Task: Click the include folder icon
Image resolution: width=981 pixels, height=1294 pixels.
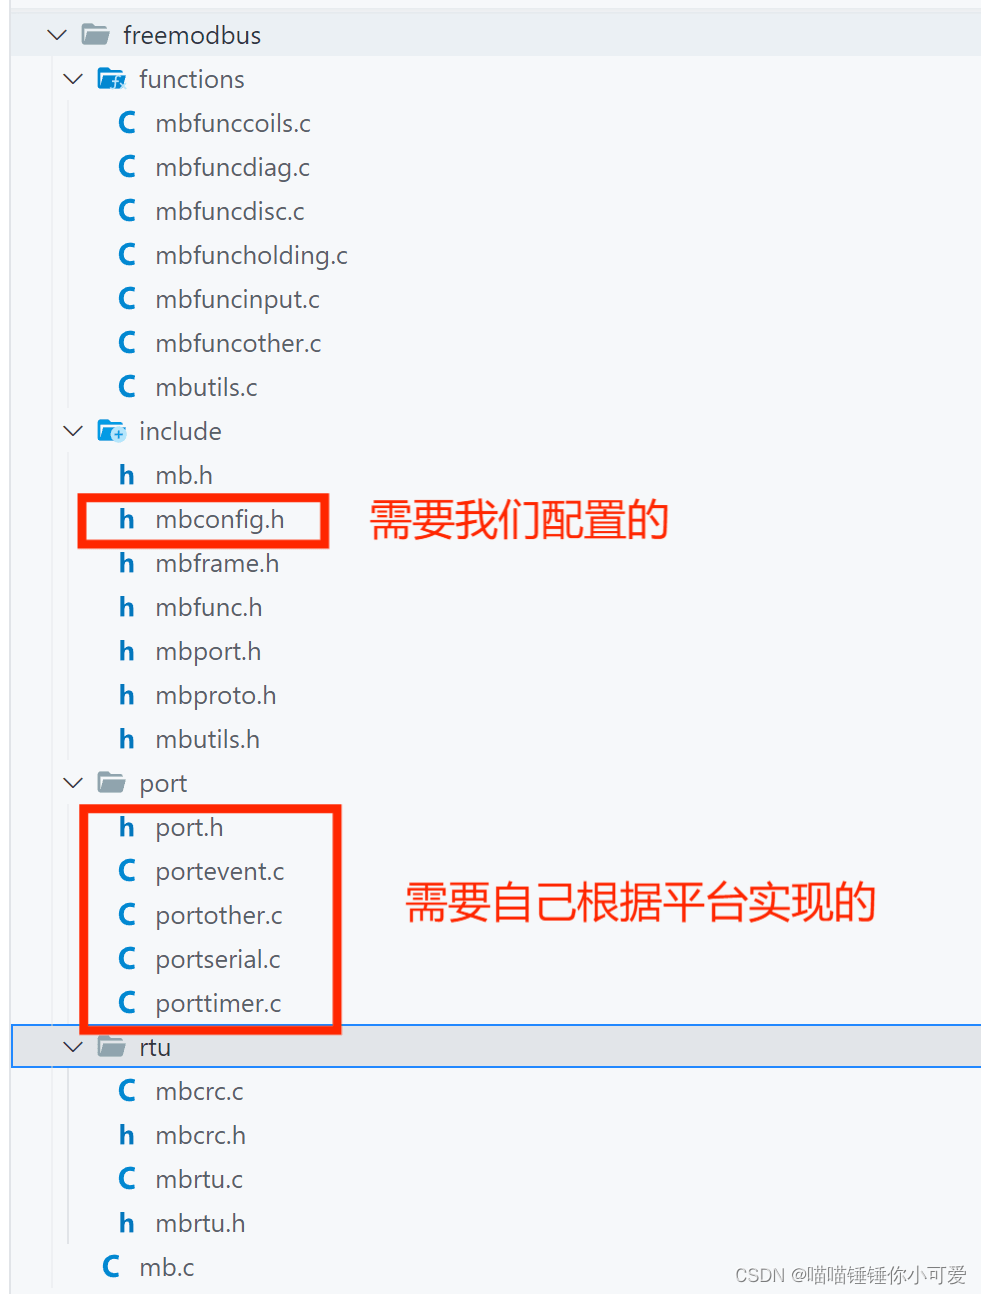Action: [112, 431]
